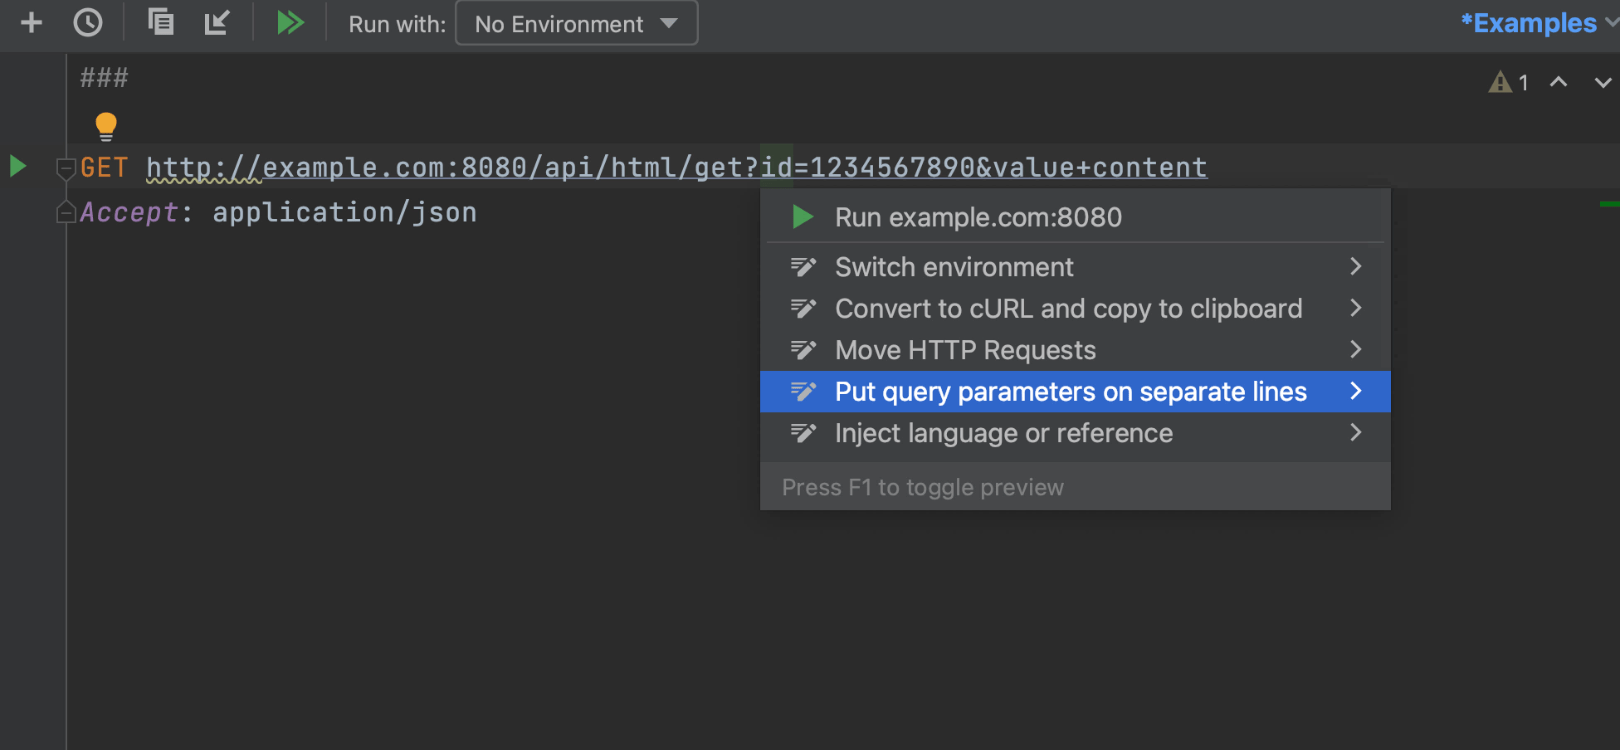Go to previous highlighted problem arrow
The image size is (1620, 750).
coord(1558,82)
